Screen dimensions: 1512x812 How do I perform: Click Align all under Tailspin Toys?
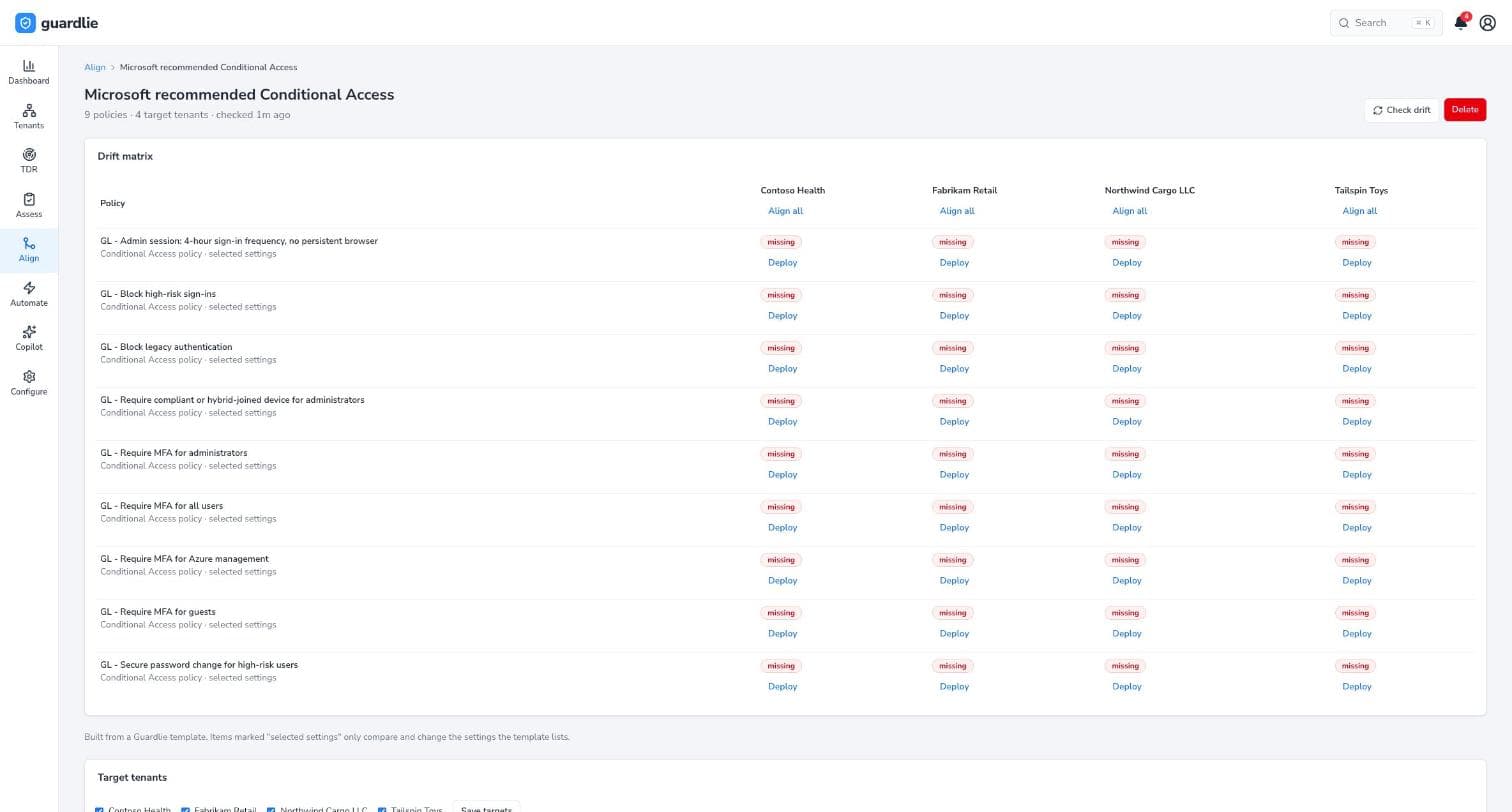tap(1359, 211)
